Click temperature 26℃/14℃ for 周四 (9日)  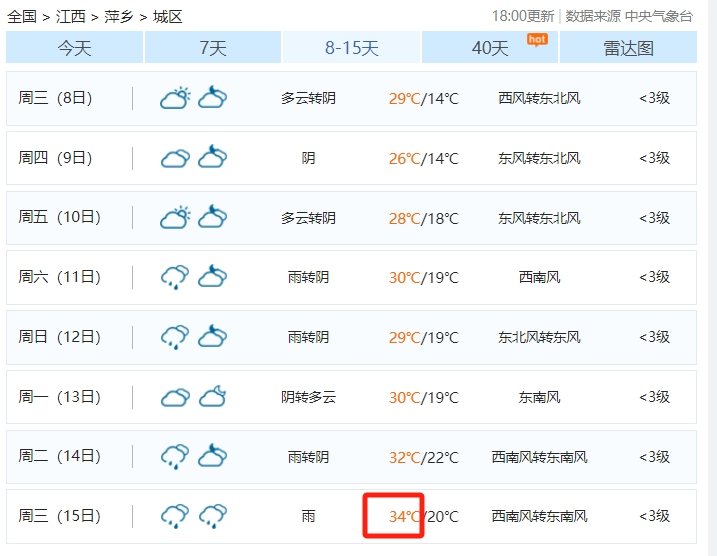[423, 159]
